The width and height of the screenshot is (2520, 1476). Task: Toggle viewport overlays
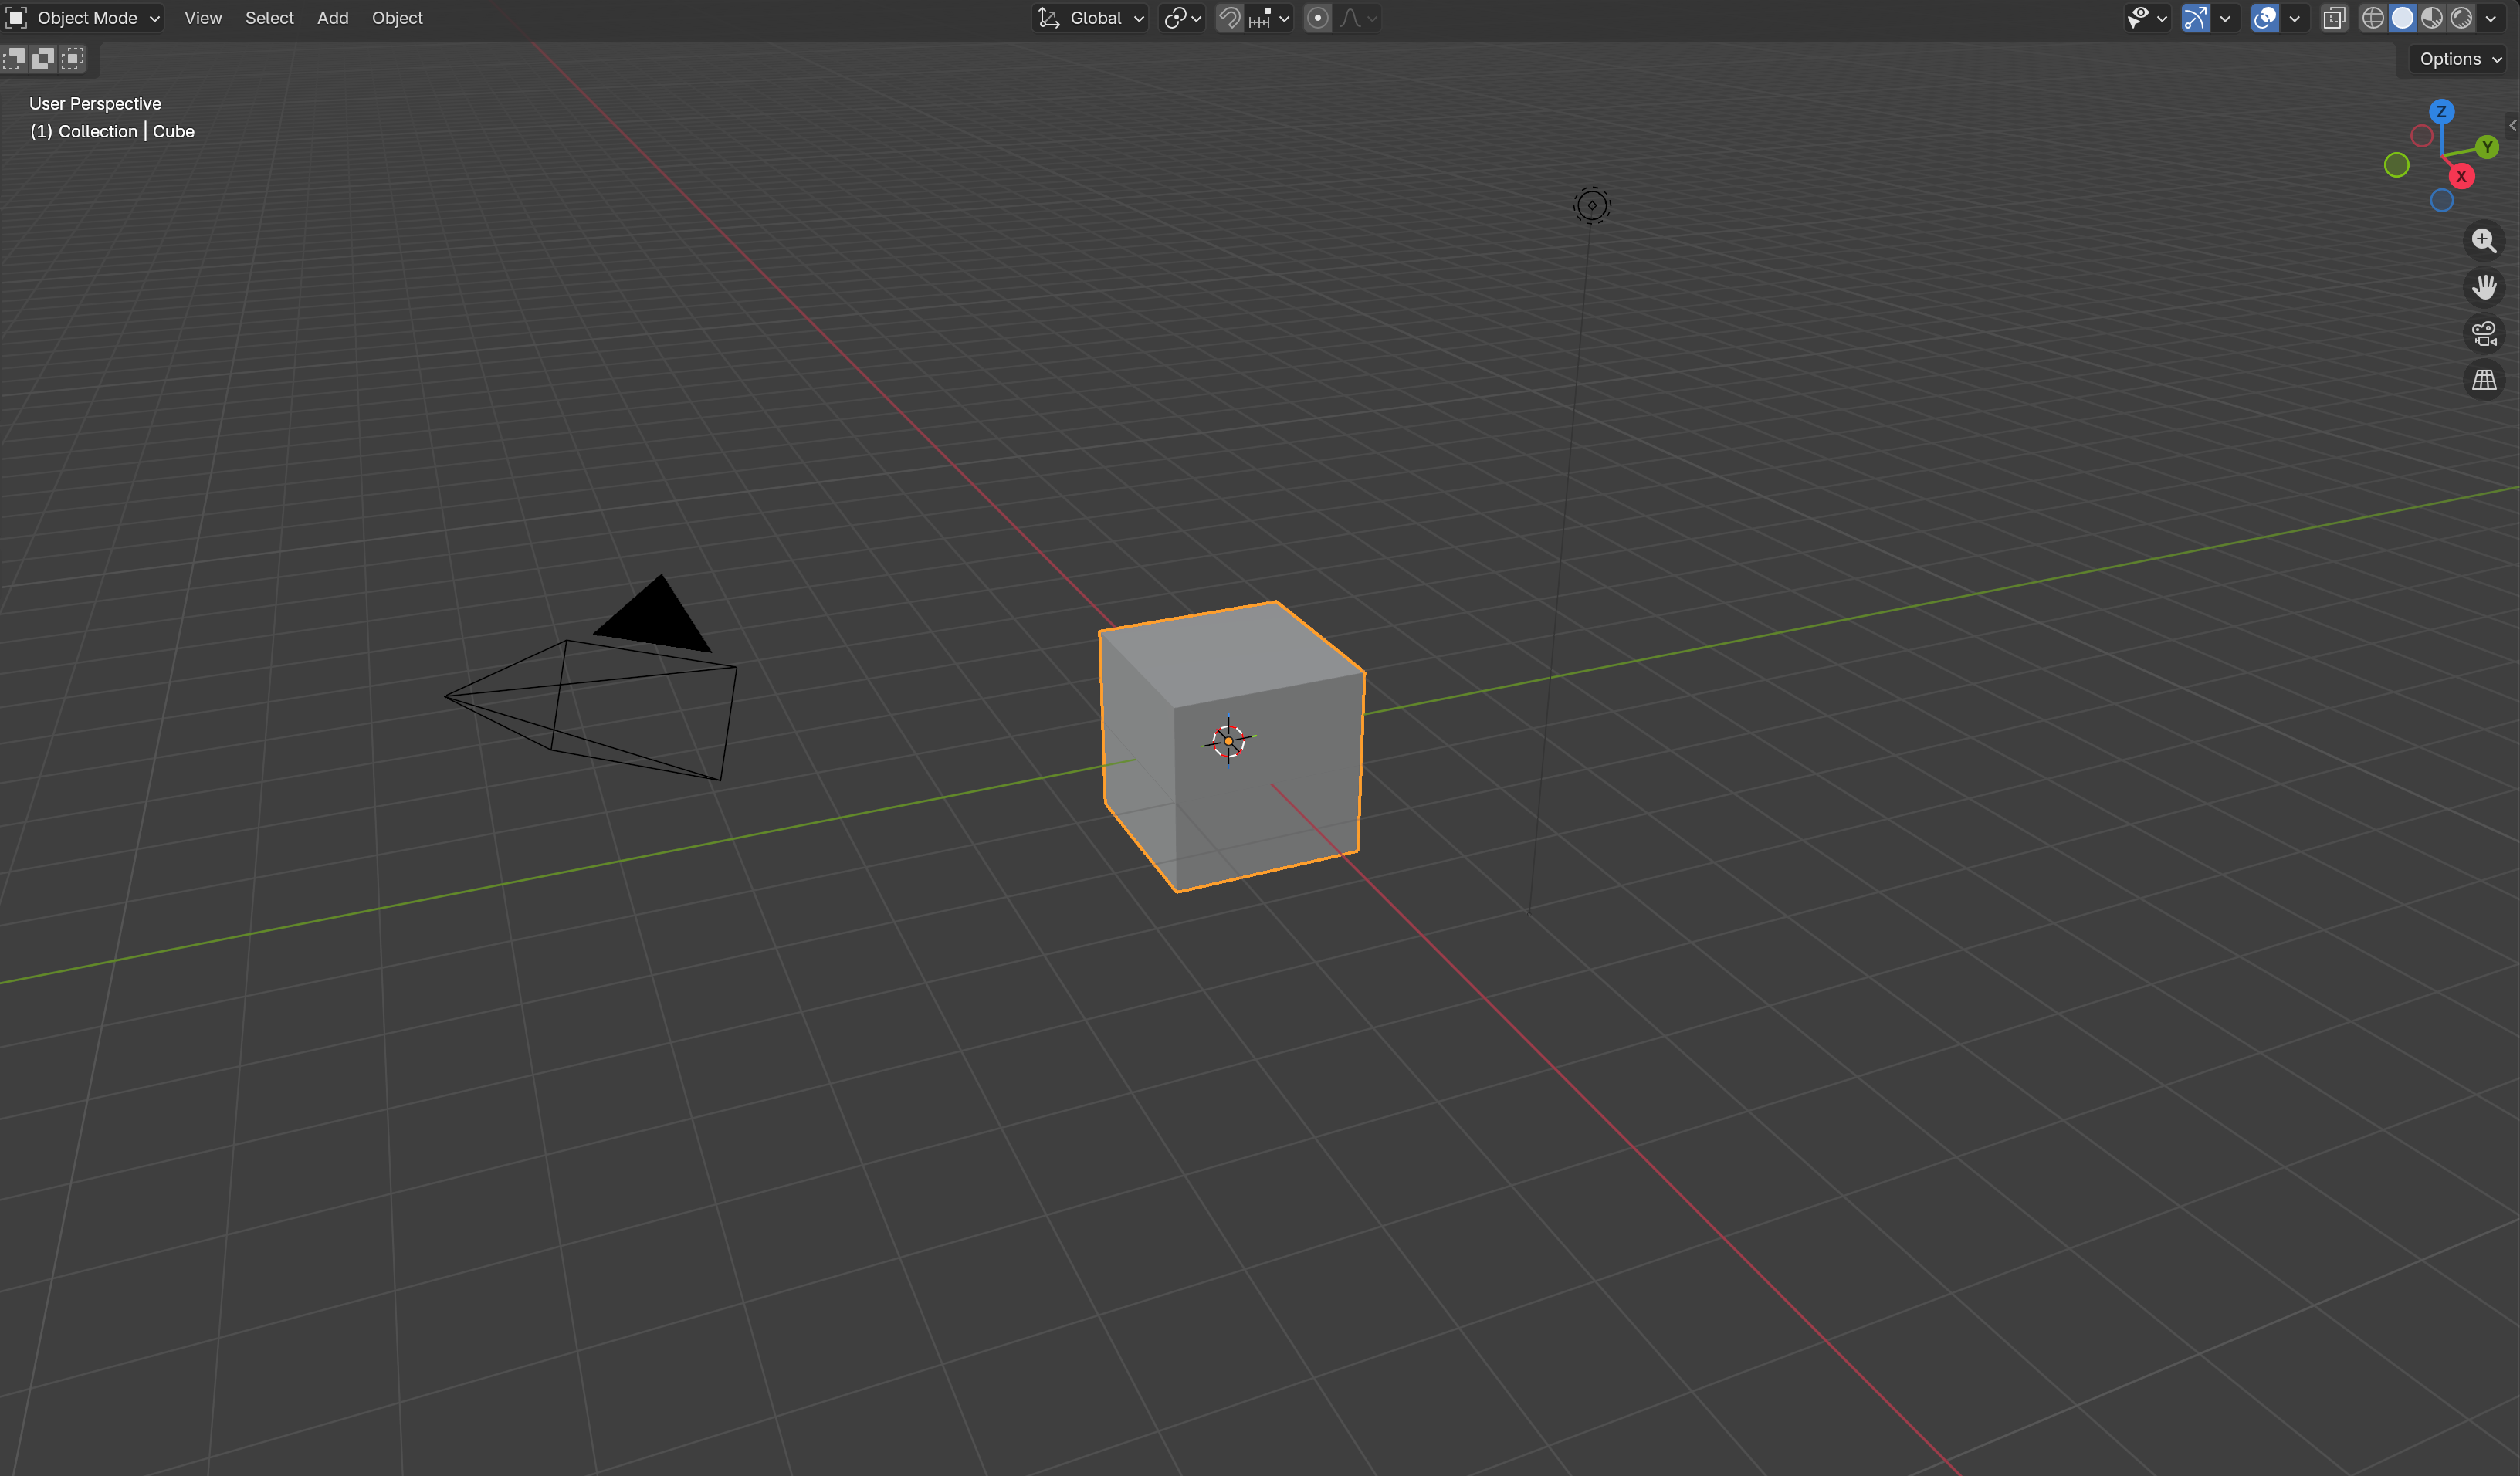2265,18
